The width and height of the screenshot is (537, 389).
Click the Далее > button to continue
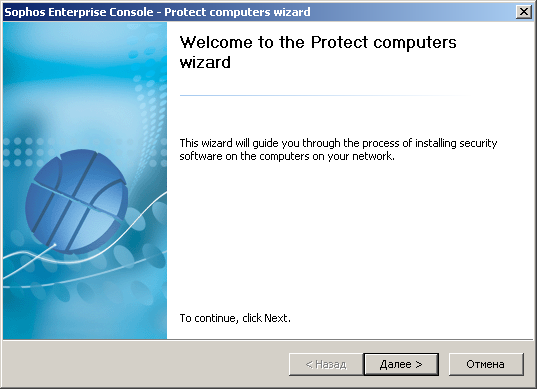[401, 364]
